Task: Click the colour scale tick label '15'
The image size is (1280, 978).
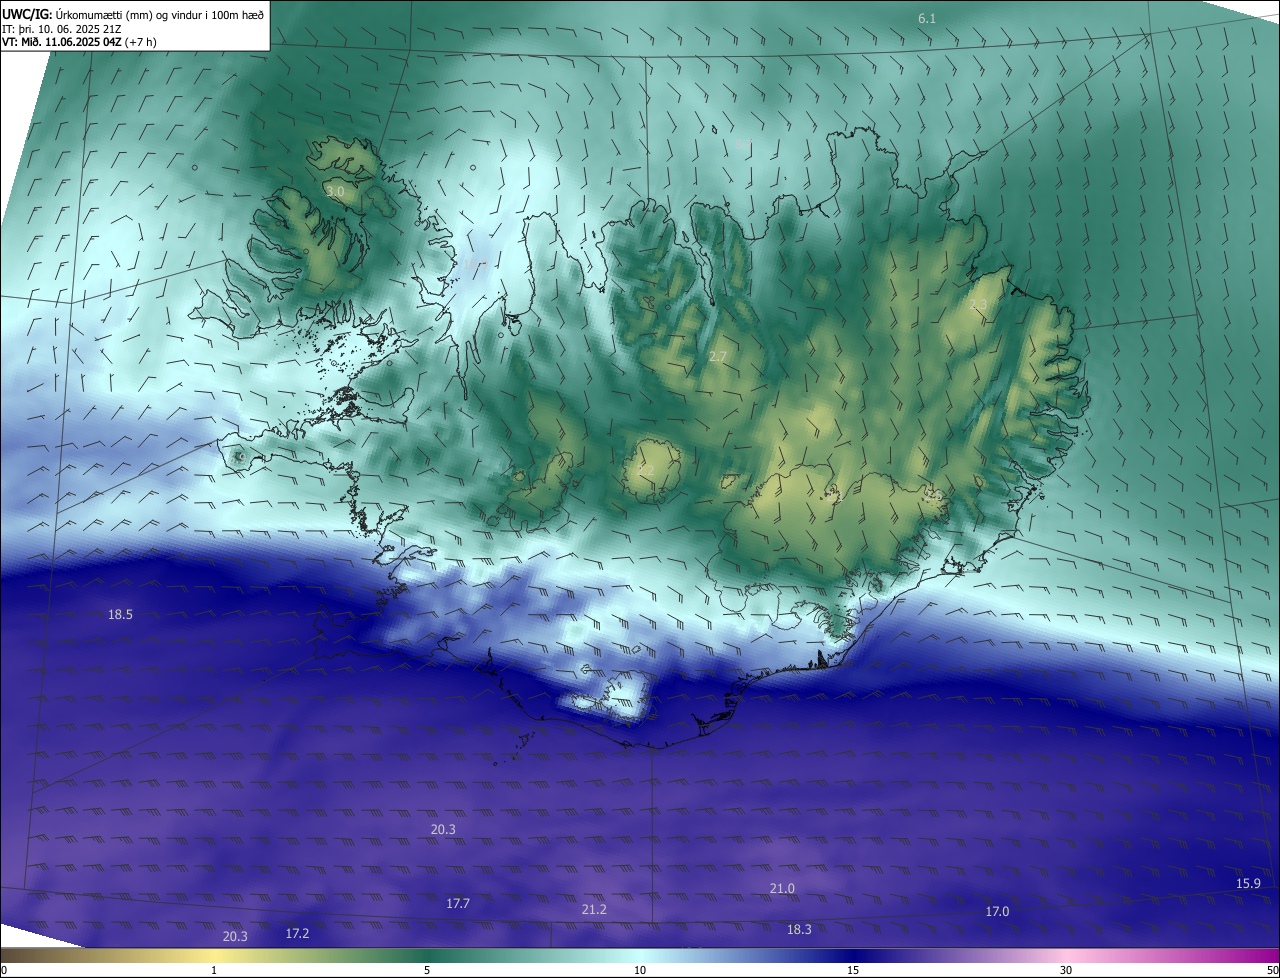Action: point(853,970)
